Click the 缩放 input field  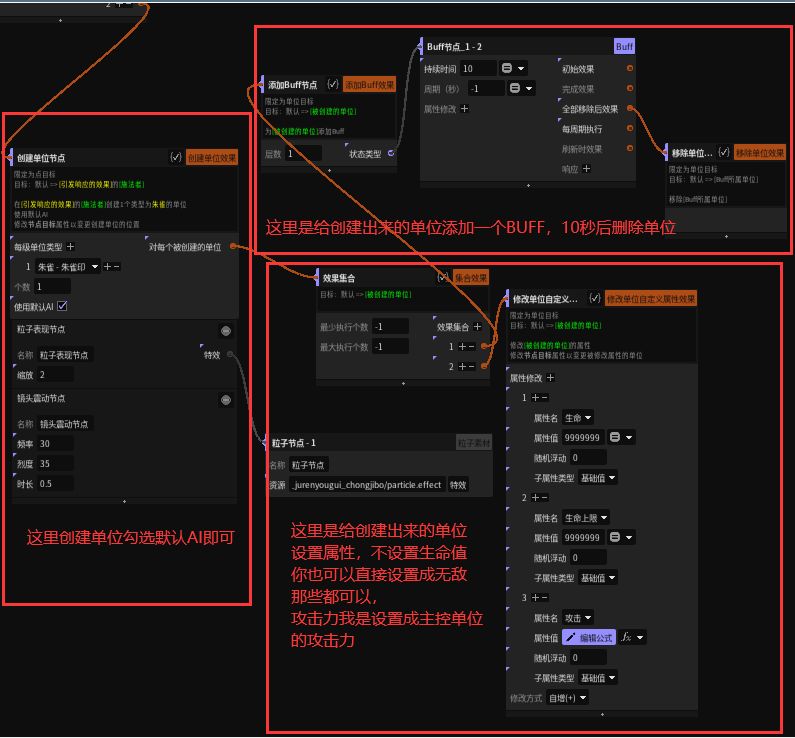point(55,375)
